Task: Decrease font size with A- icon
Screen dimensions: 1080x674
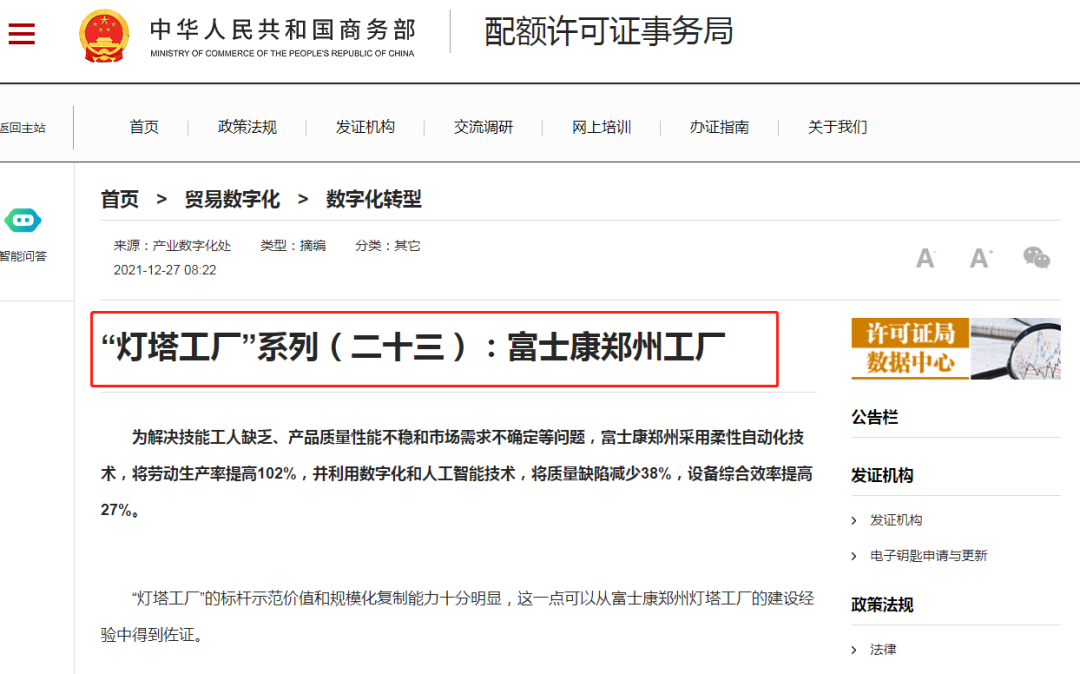Action: [x=925, y=258]
